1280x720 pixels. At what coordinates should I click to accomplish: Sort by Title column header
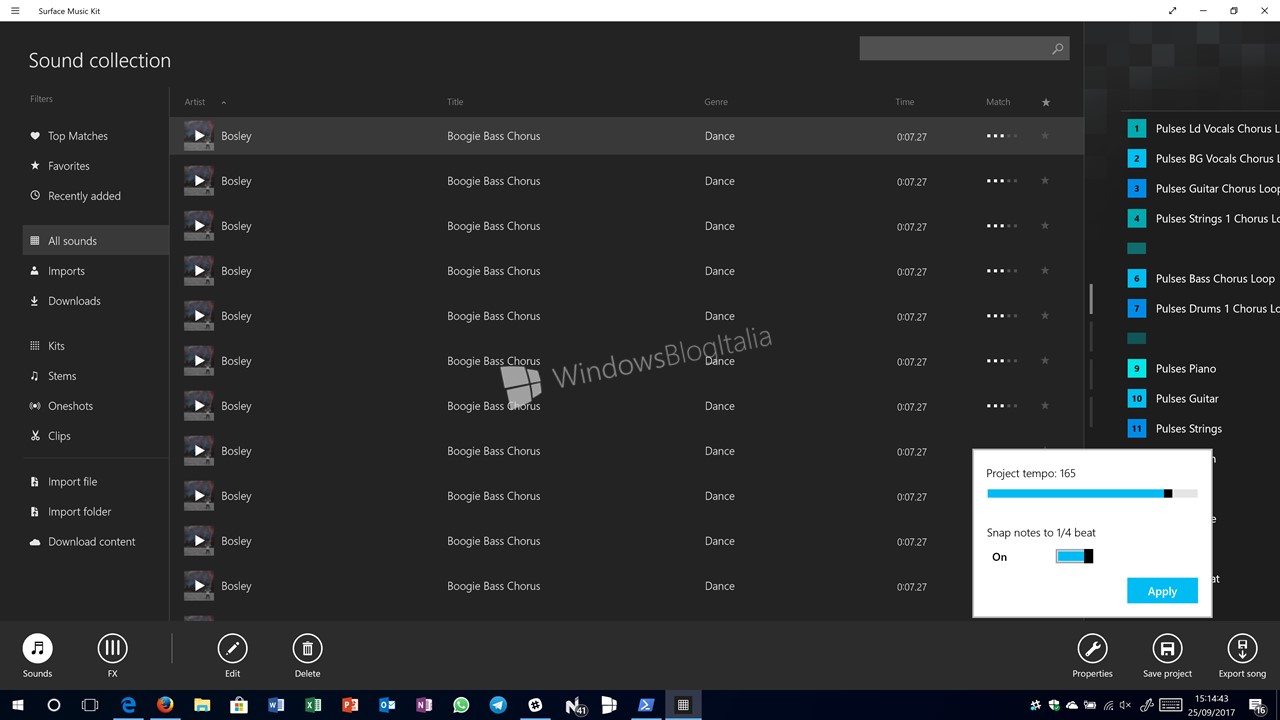455,102
